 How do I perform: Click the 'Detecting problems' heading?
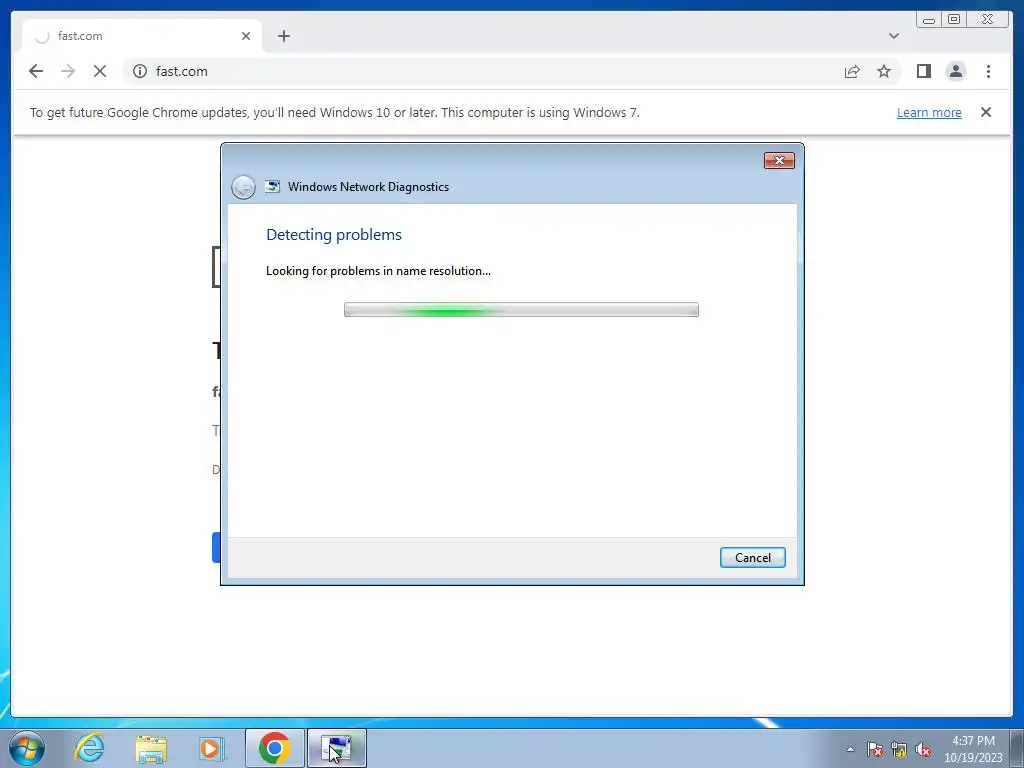(334, 234)
